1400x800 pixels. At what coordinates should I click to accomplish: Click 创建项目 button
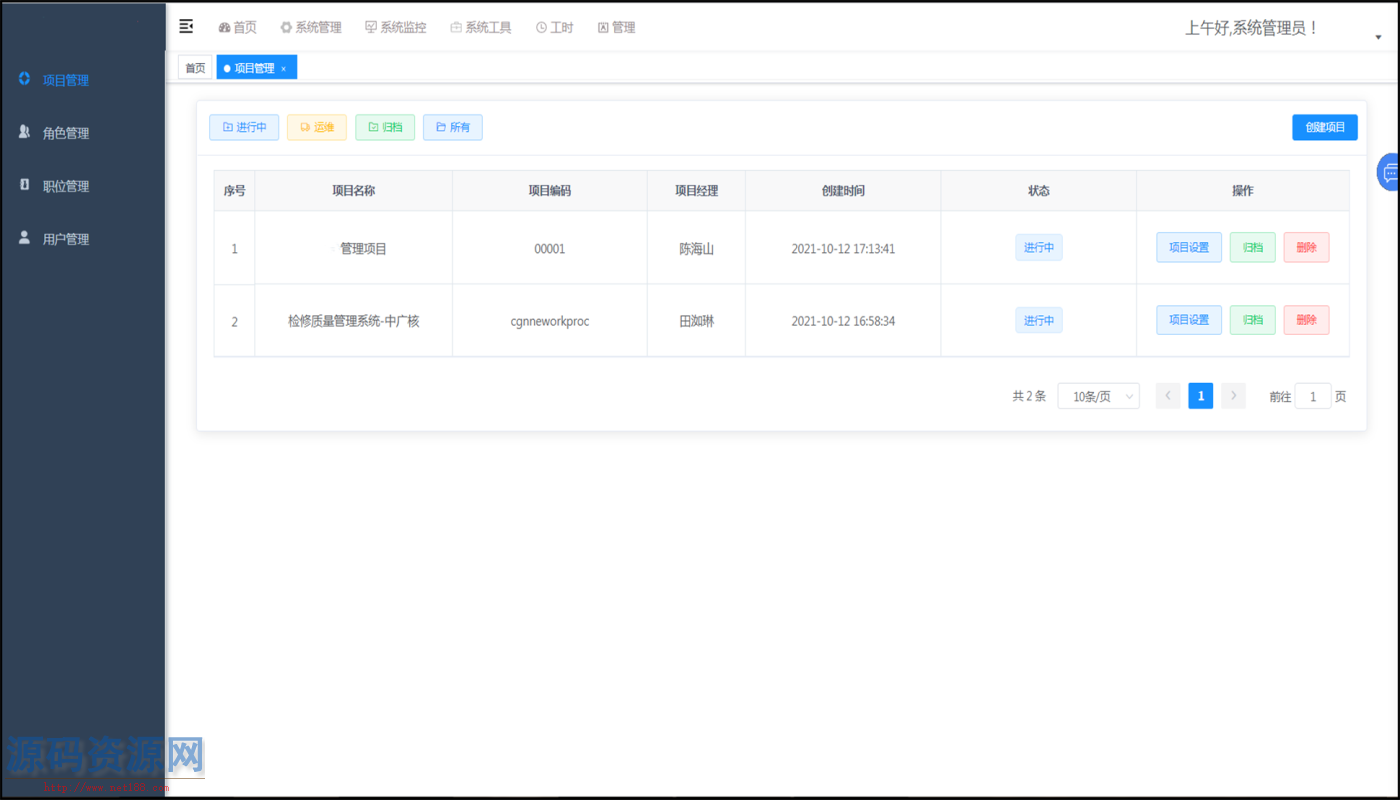click(1325, 127)
